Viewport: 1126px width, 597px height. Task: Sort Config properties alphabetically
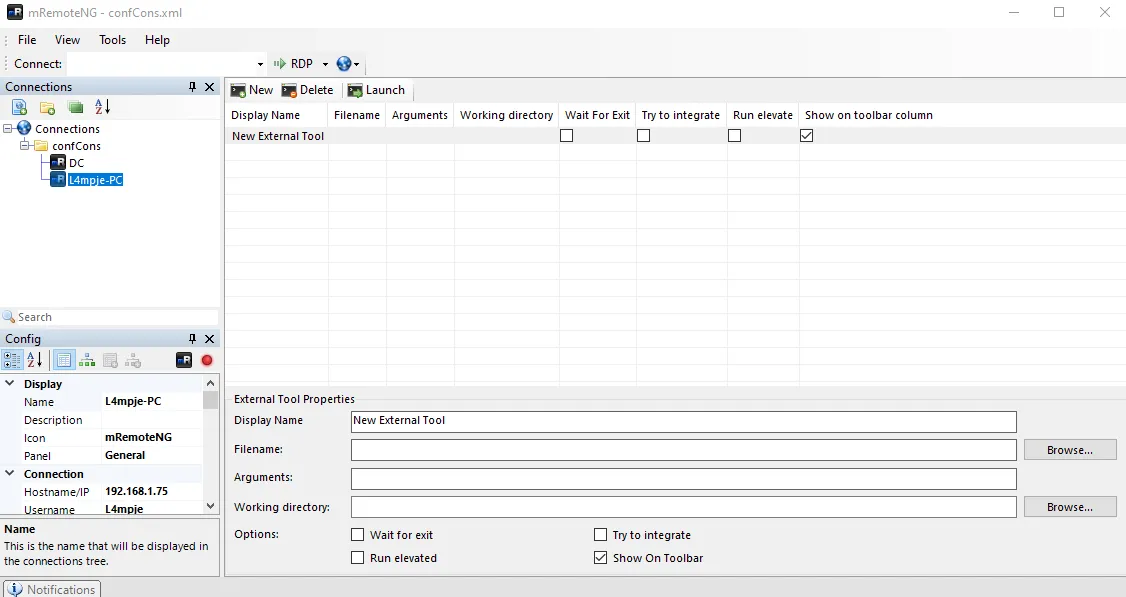34,360
